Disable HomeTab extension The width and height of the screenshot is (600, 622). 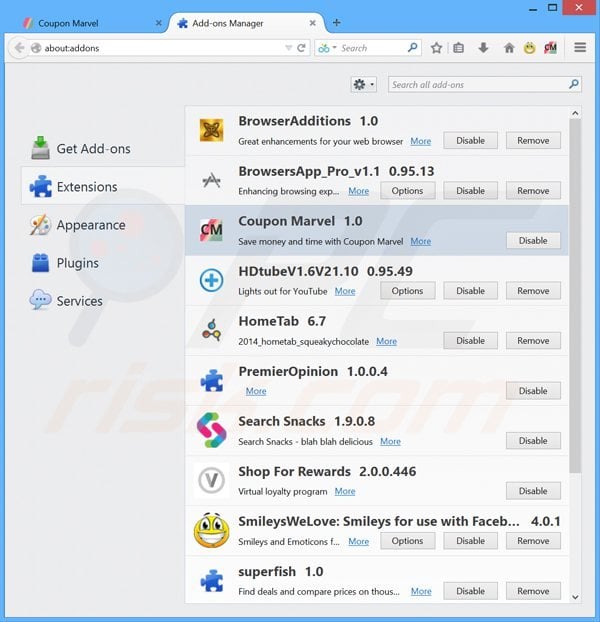click(470, 341)
